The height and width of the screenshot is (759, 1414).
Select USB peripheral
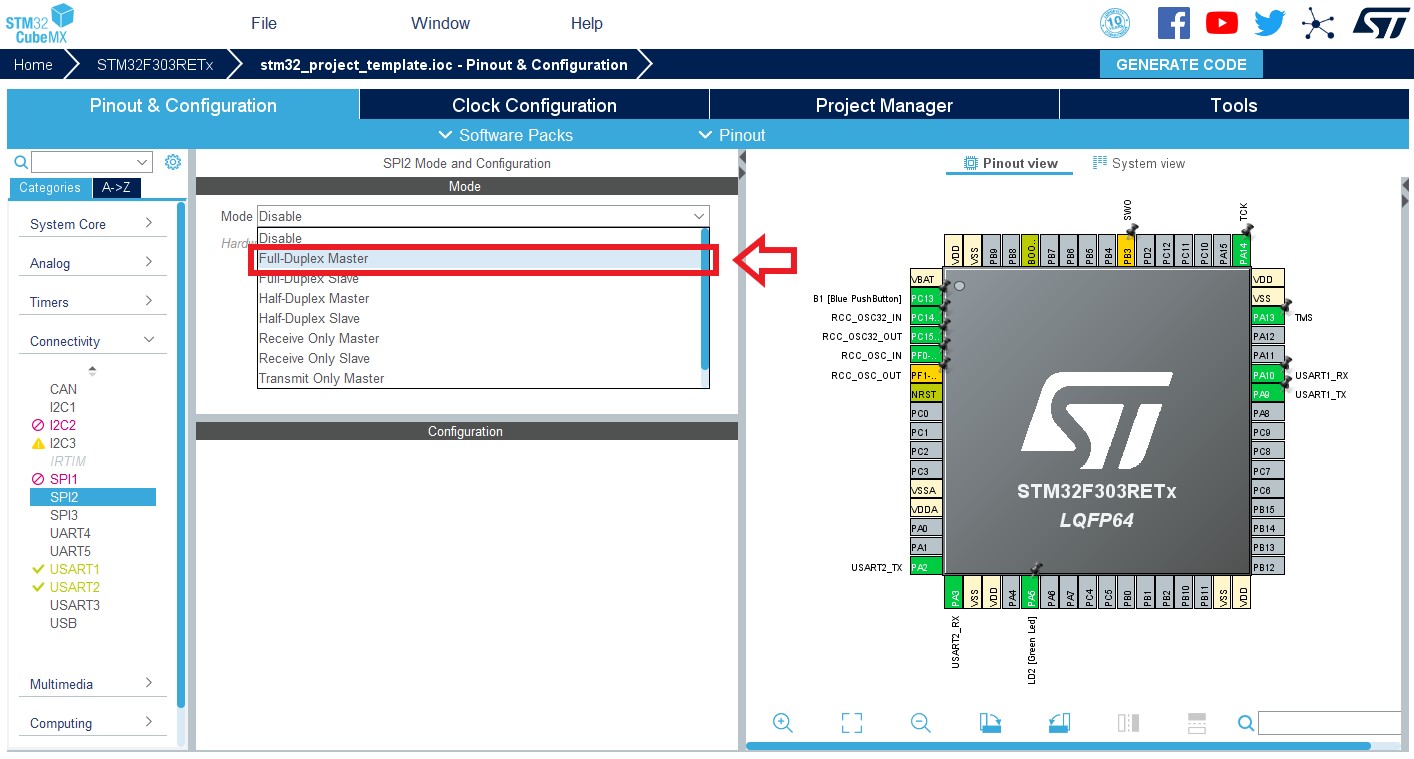[63, 623]
